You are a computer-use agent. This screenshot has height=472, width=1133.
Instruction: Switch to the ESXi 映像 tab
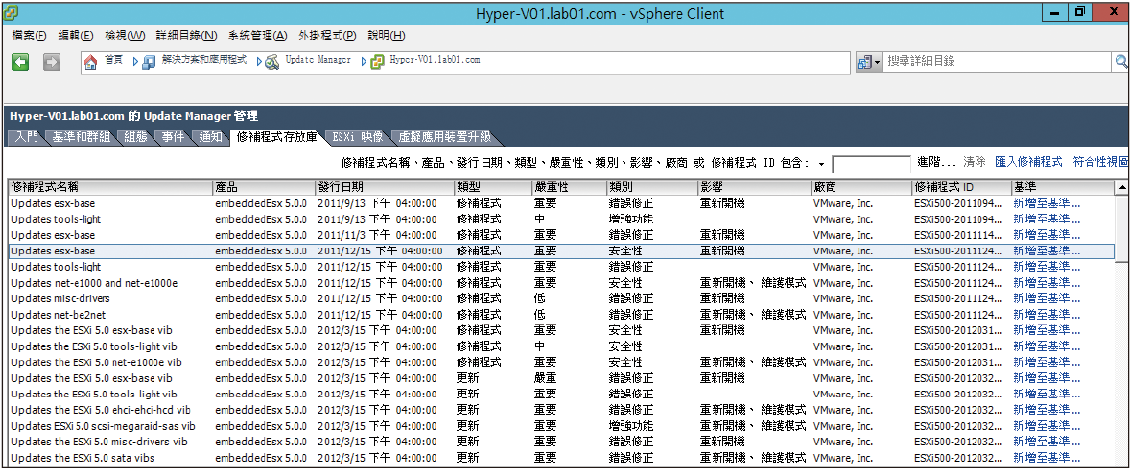(358, 137)
